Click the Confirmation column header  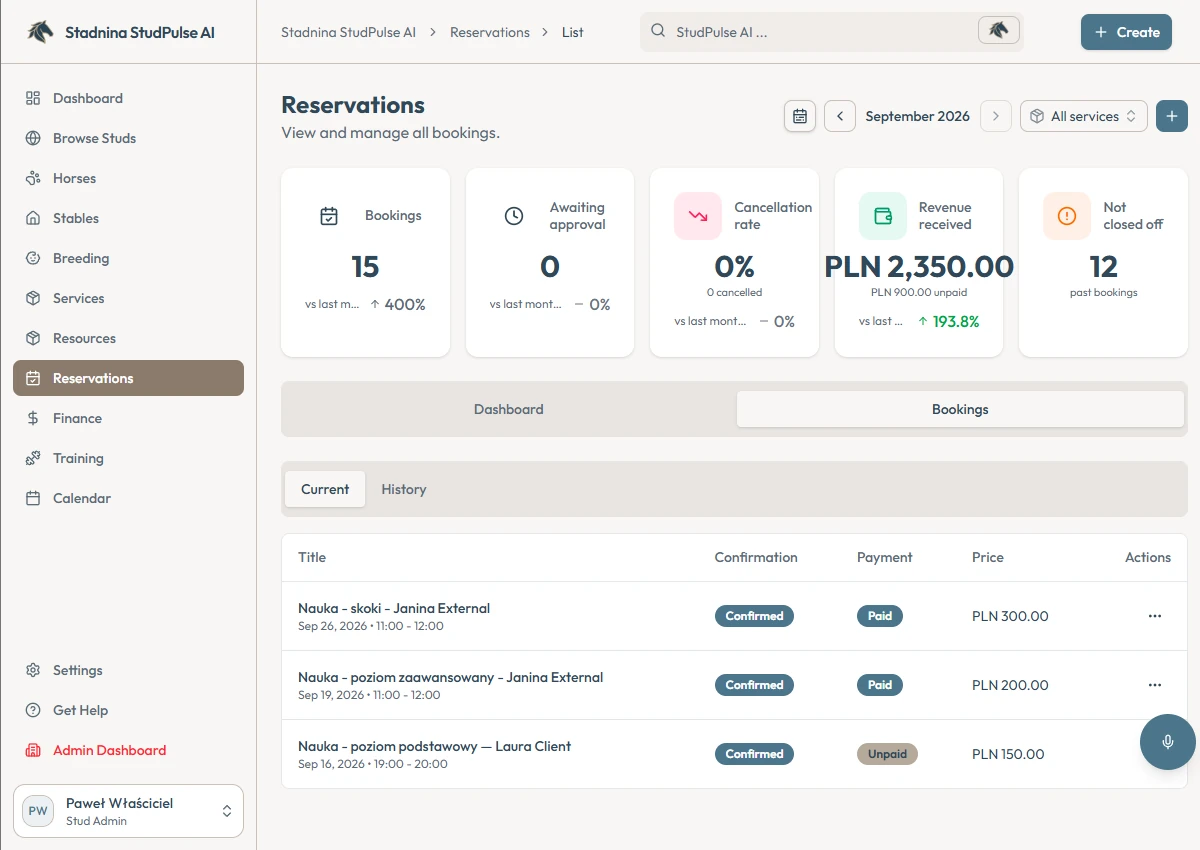756,557
